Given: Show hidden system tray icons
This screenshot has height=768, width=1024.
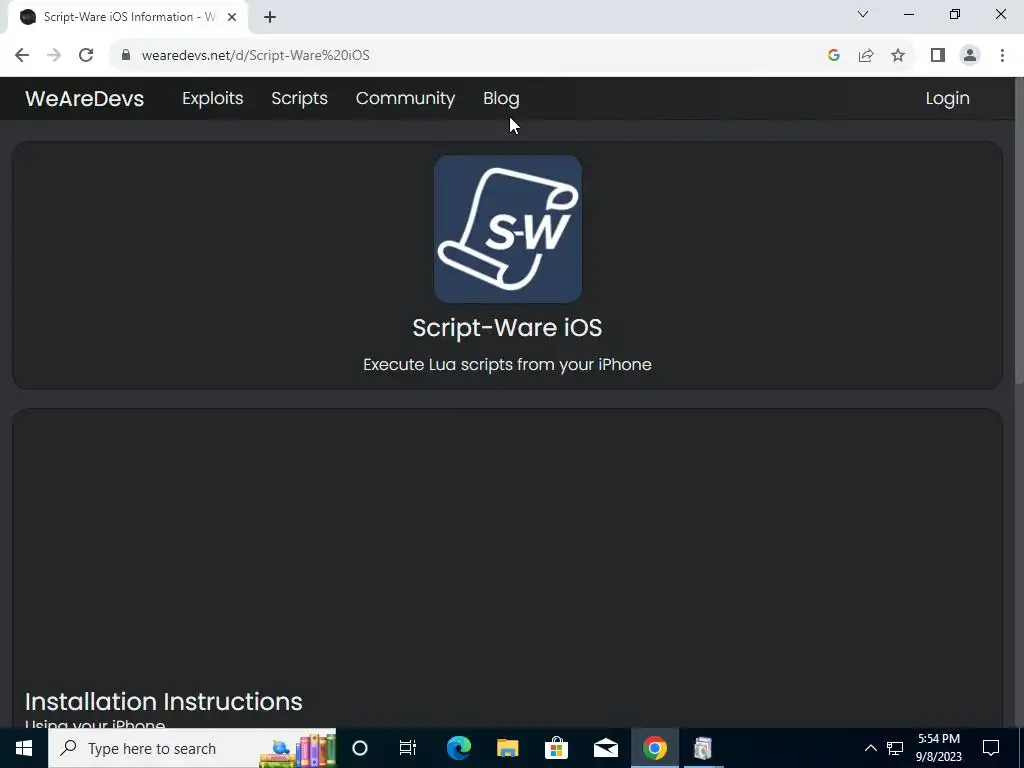Looking at the screenshot, I should pos(871,748).
